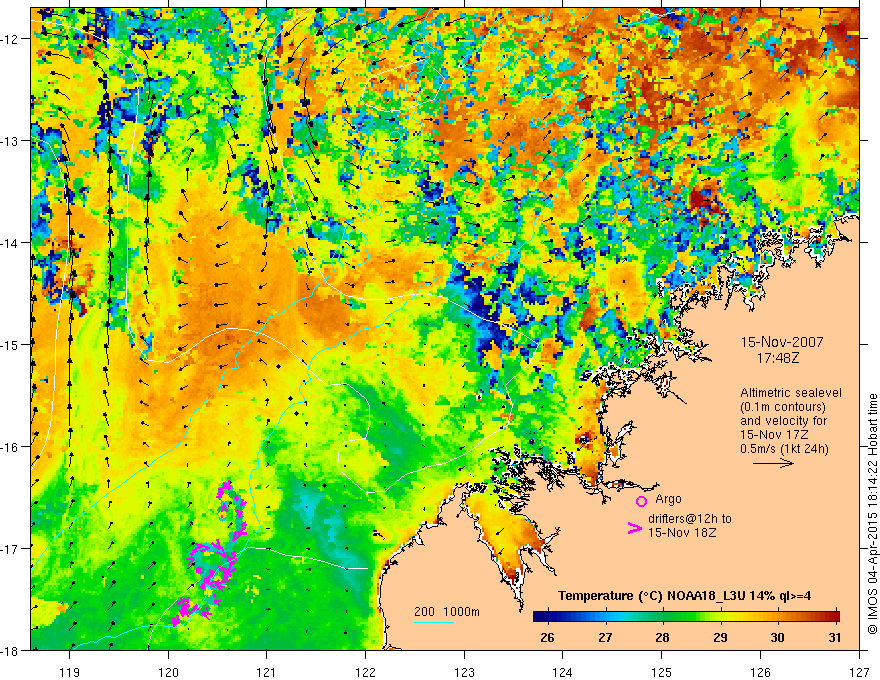Click the velocity scale arrow in the legend
Image resolution: width=880 pixels, height=680 pixels.
pos(773,463)
